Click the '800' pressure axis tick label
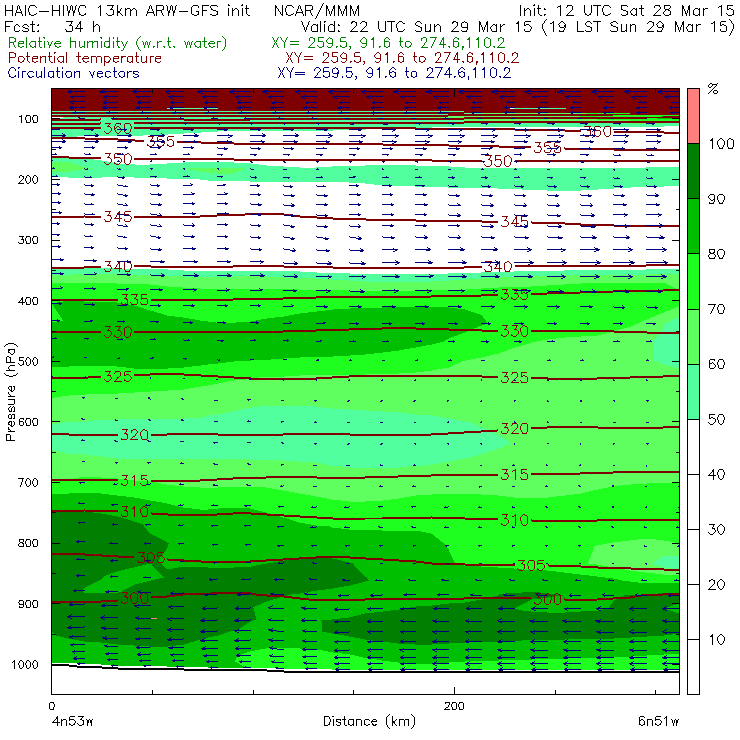The width and height of the screenshot is (740, 740). click(28, 543)
